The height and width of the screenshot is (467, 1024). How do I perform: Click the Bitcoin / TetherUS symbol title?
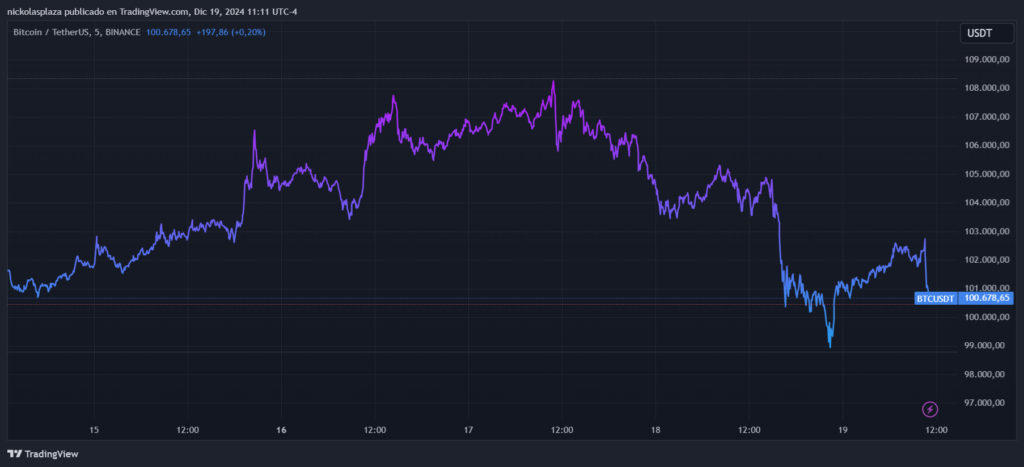(x=52, y=32)
